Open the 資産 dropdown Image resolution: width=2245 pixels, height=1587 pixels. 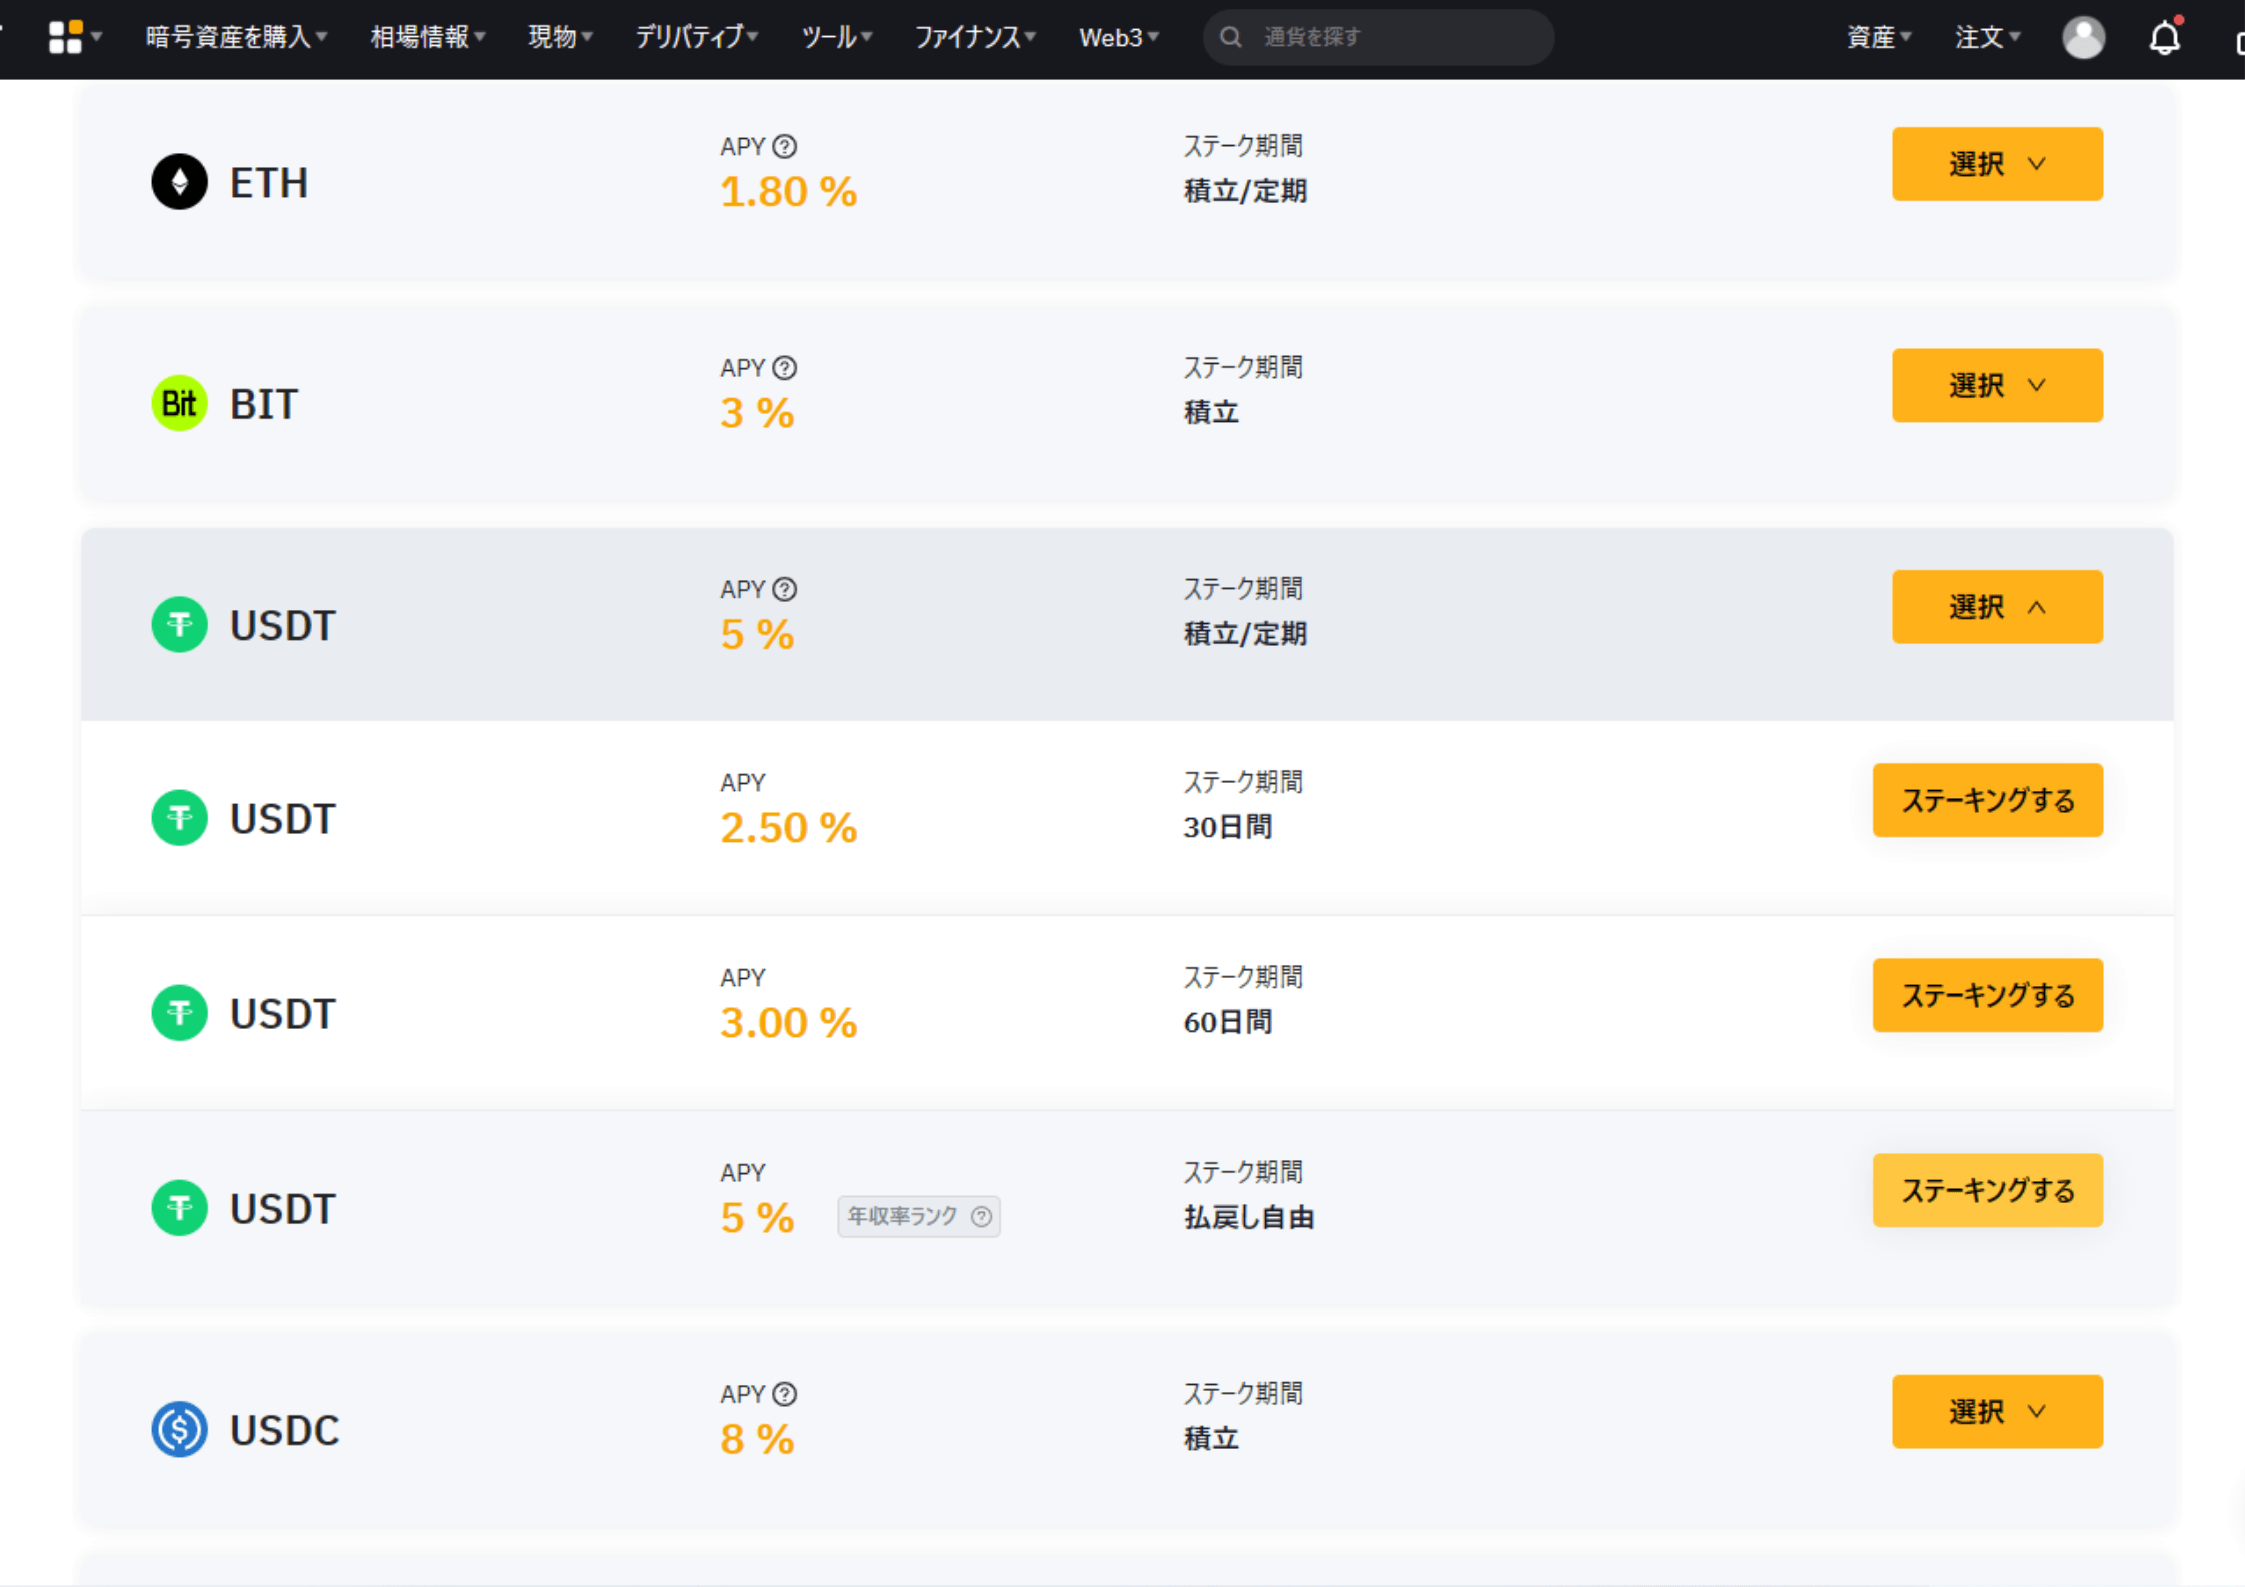click(1878, 37)
